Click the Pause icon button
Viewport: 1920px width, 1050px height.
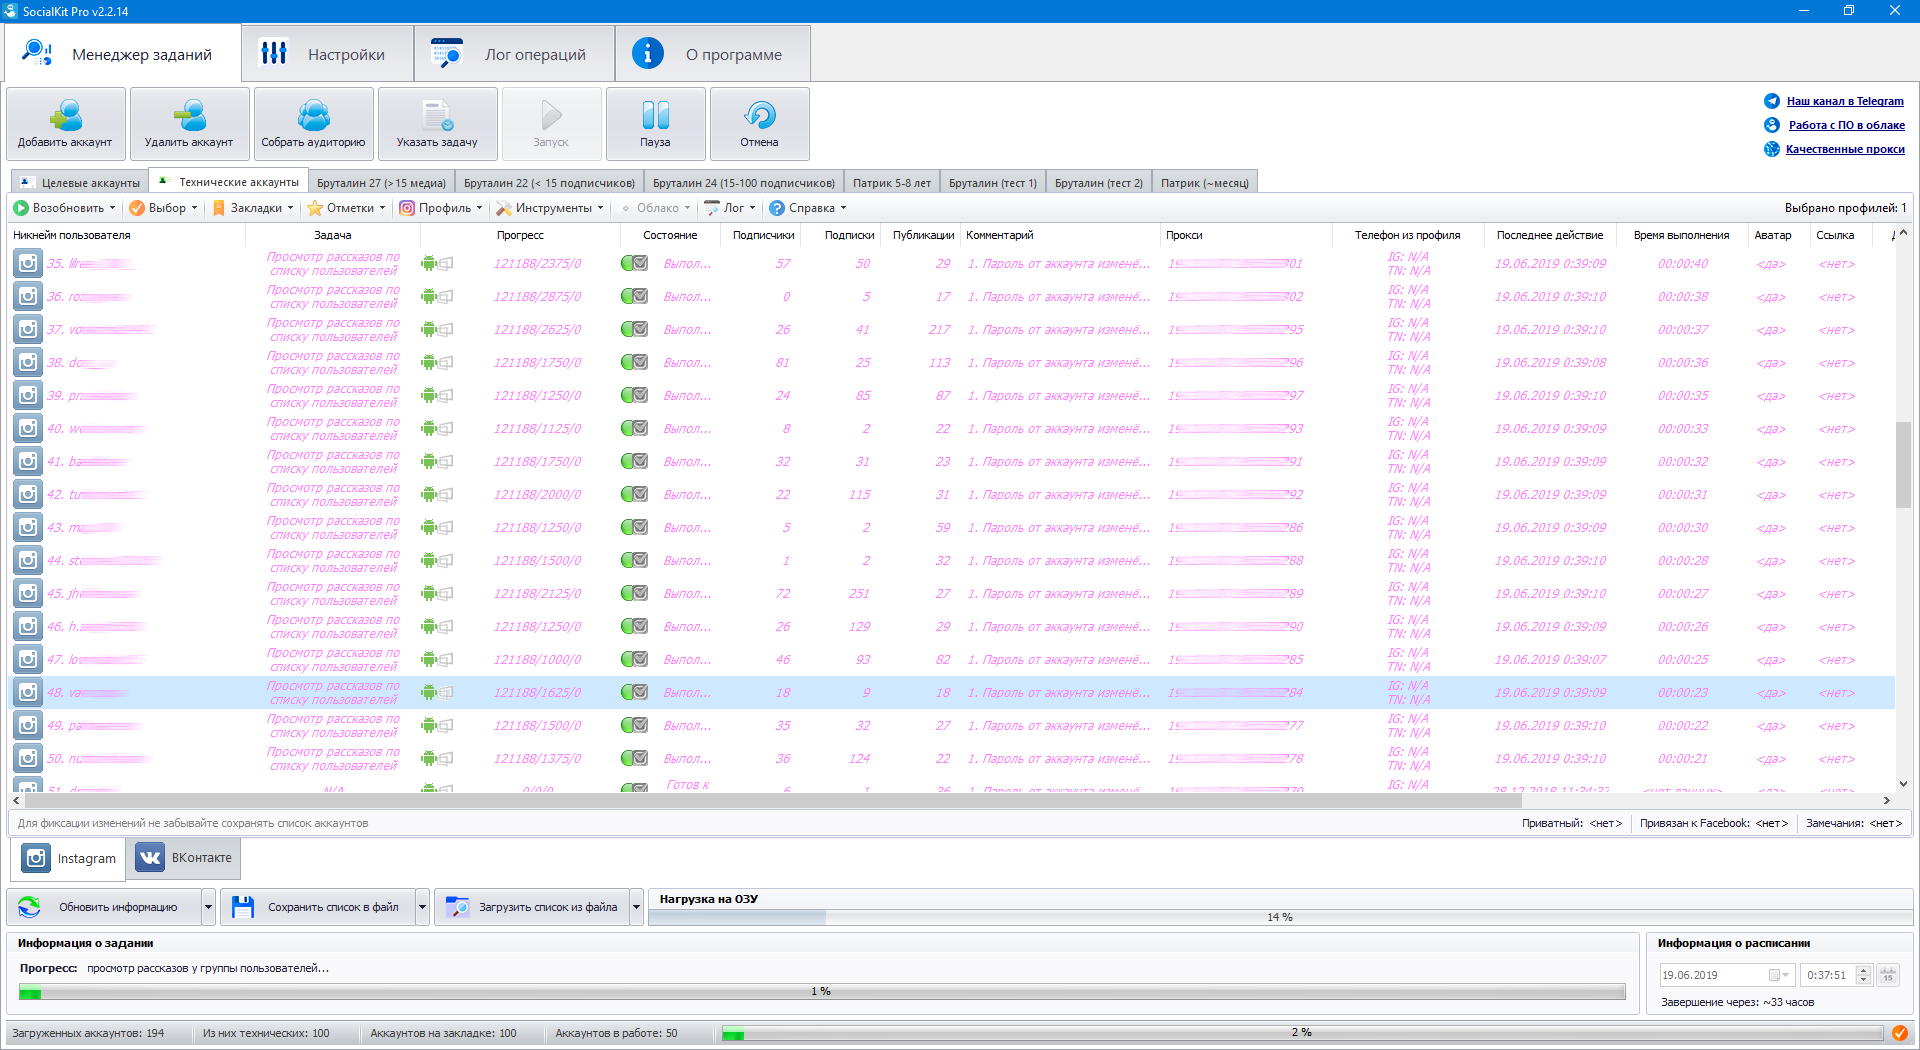click(x=656, y=124)
